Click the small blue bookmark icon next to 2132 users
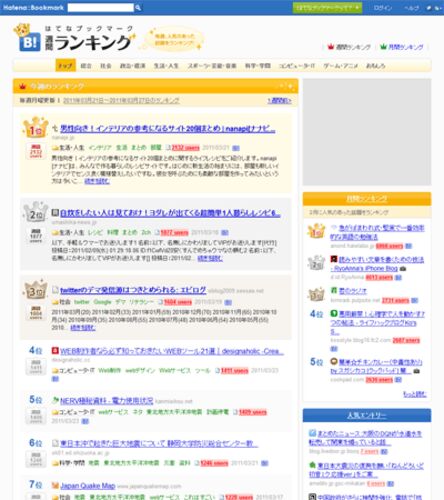 click(x=236, y=148)
